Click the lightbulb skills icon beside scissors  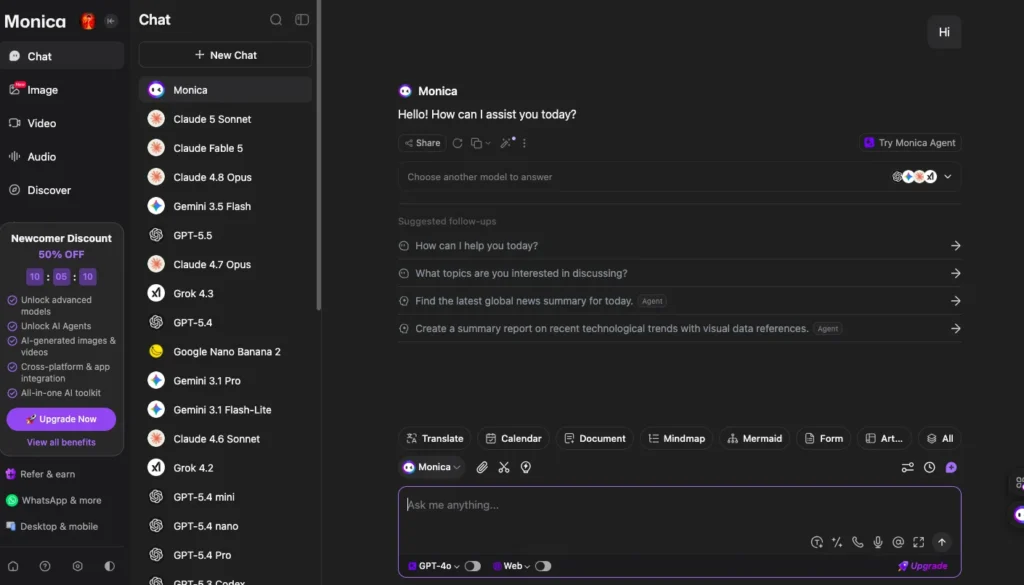pos(526,467)
